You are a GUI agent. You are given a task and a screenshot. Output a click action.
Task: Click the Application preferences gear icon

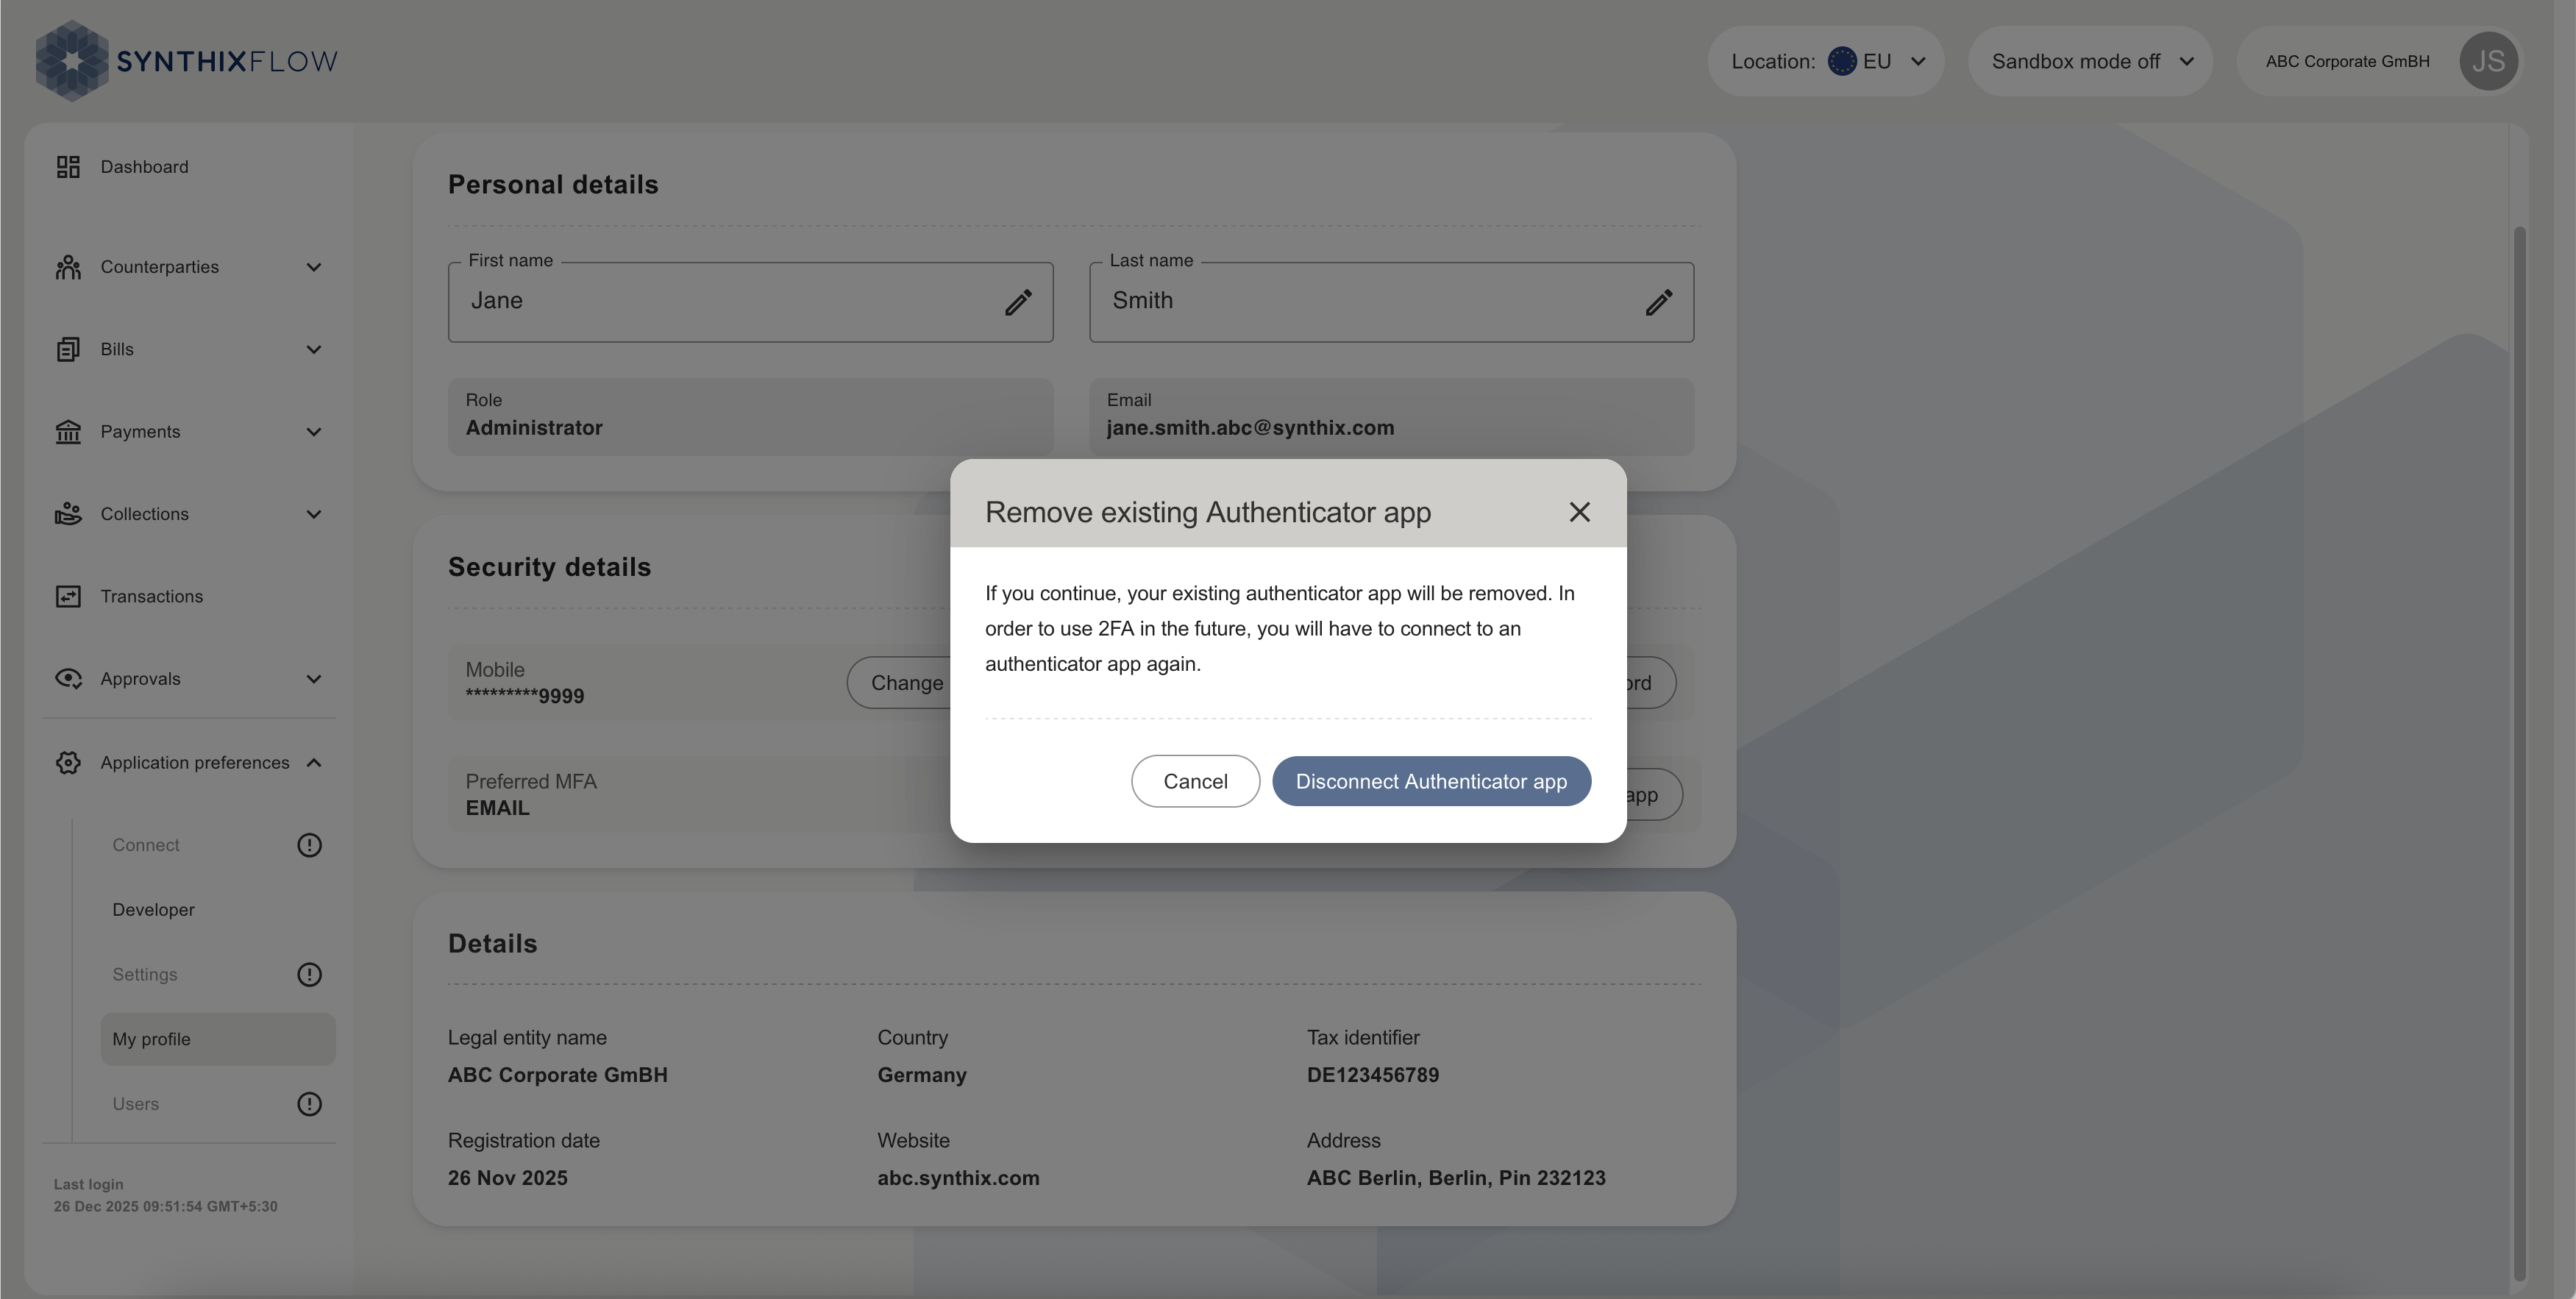pyautogui.click(x=68, y=763)
